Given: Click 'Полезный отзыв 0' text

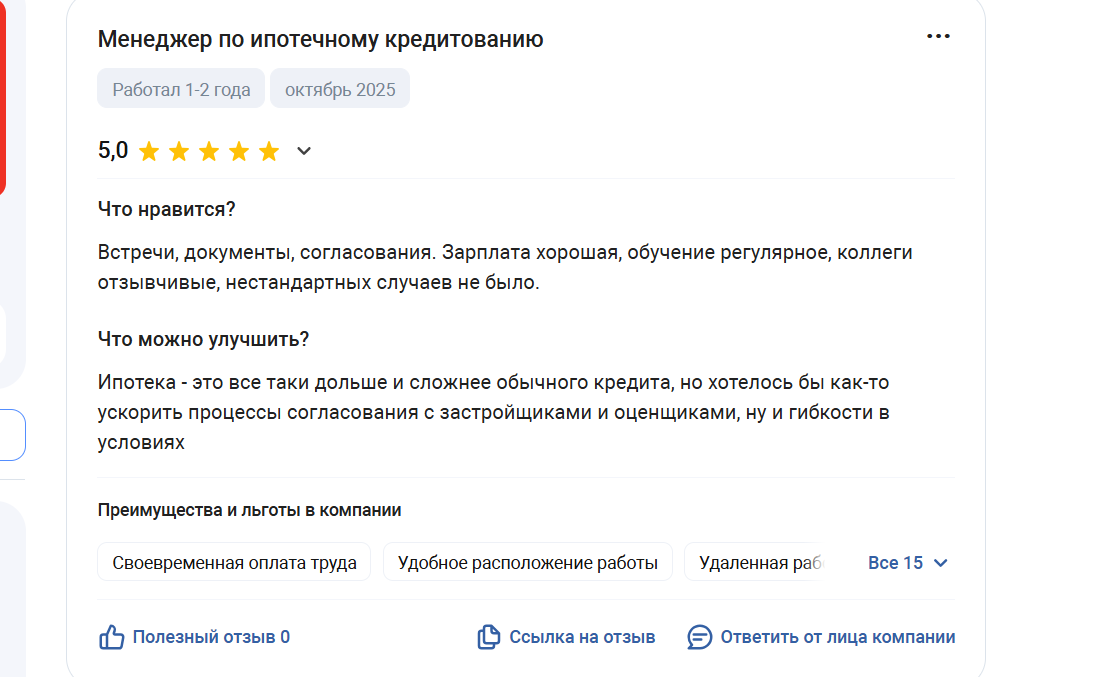Looking at the screenshot, I should 211,637.
